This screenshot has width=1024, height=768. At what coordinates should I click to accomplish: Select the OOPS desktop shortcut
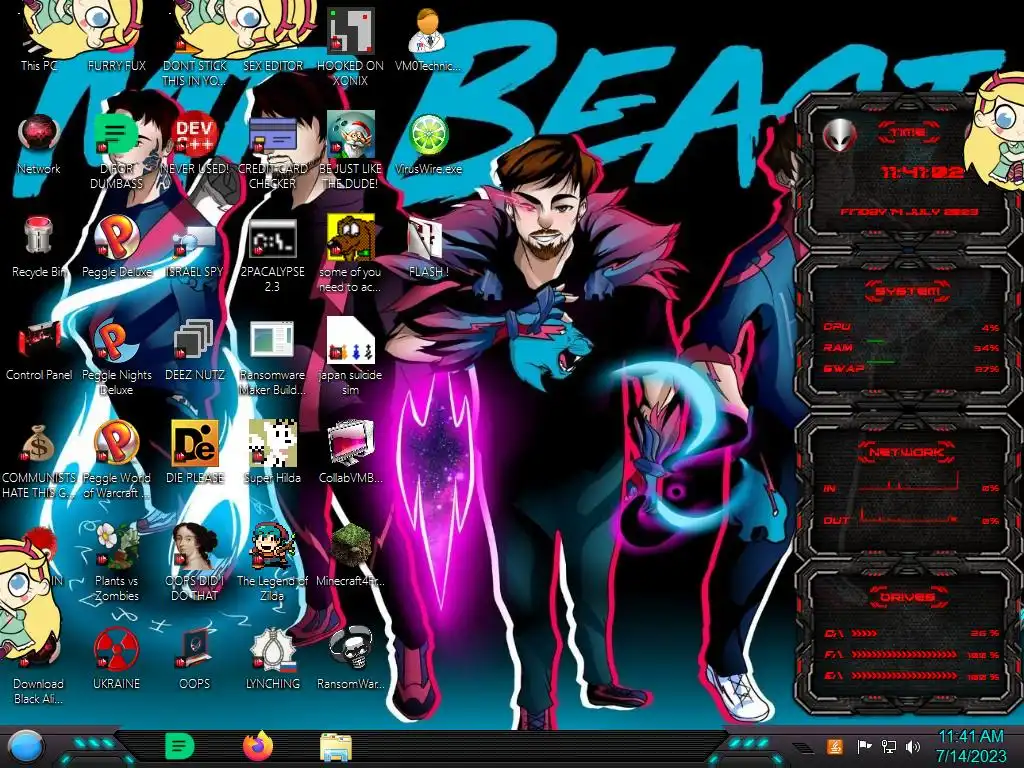click(195, 658)
